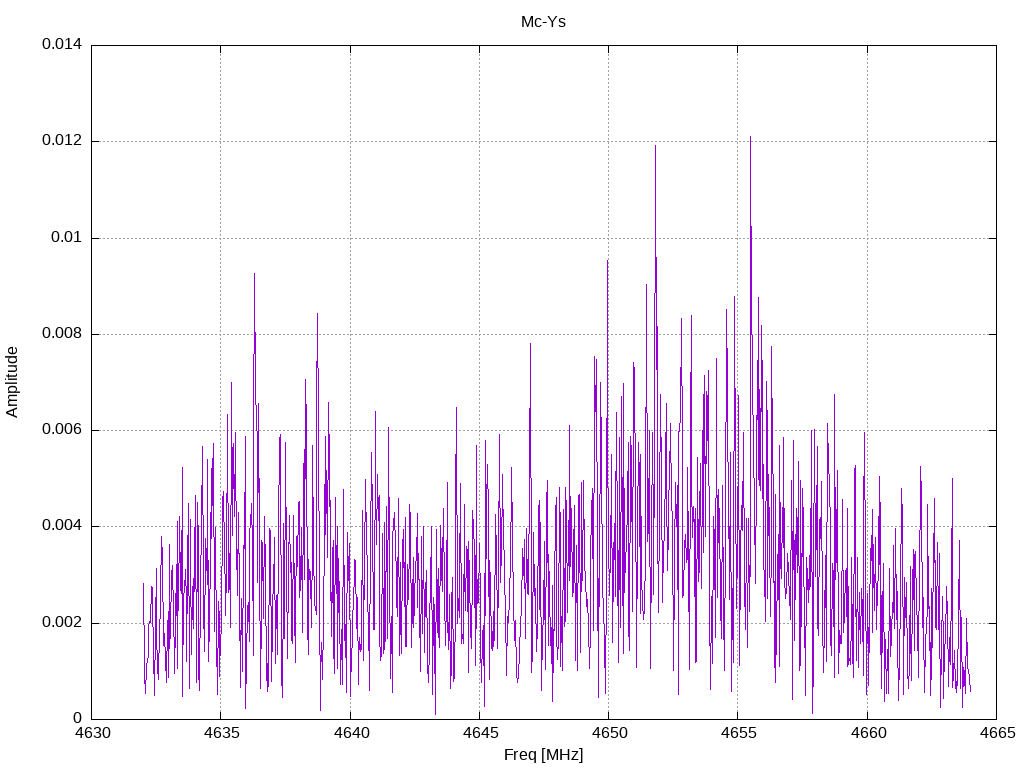Image resolution: width=1024 pixels, height=768 pixels.
Task: Click the 0.014 y-axis tick label
Action: [62, 44]
